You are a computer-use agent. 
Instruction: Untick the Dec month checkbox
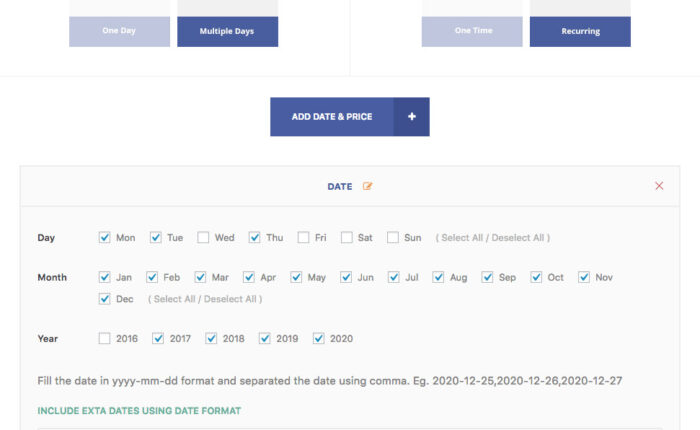click(x=105, y=299)
